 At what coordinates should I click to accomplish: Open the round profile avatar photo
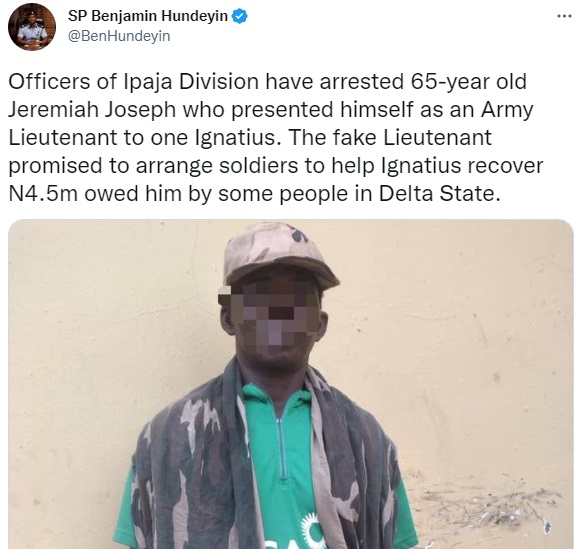click(32, 27)
